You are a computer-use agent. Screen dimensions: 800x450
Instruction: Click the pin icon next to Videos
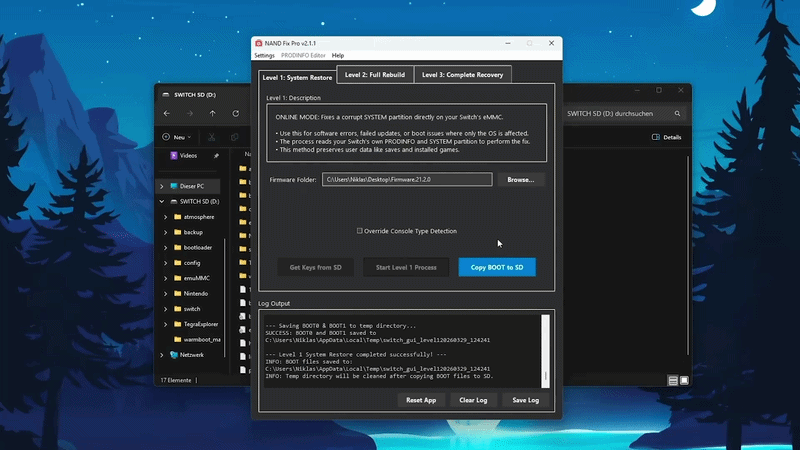click(216, 156)
